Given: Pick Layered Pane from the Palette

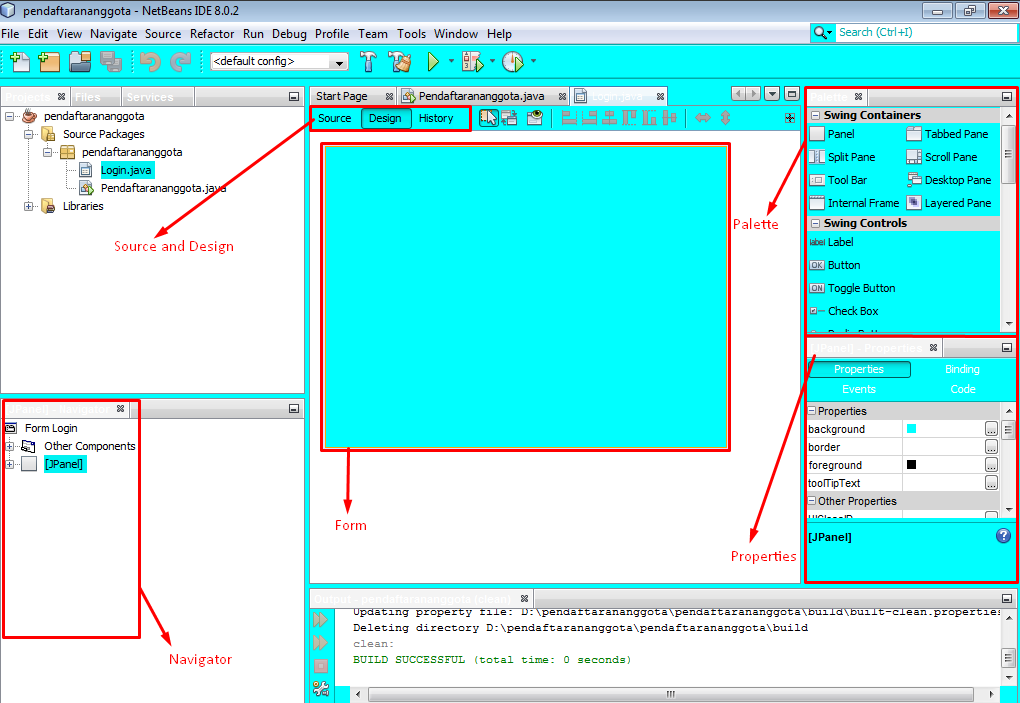Looking at the screenshot, I should click(949, 203).
